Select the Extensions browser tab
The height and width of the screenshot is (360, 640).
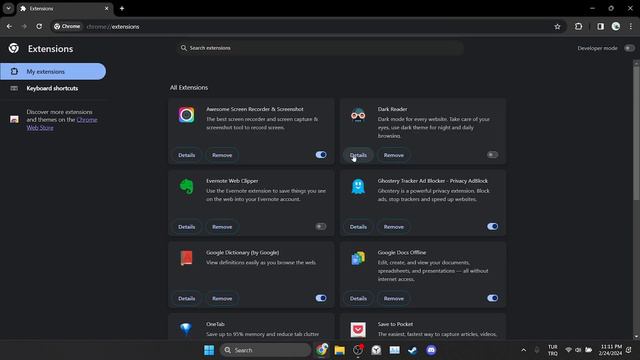click(64, 9)
